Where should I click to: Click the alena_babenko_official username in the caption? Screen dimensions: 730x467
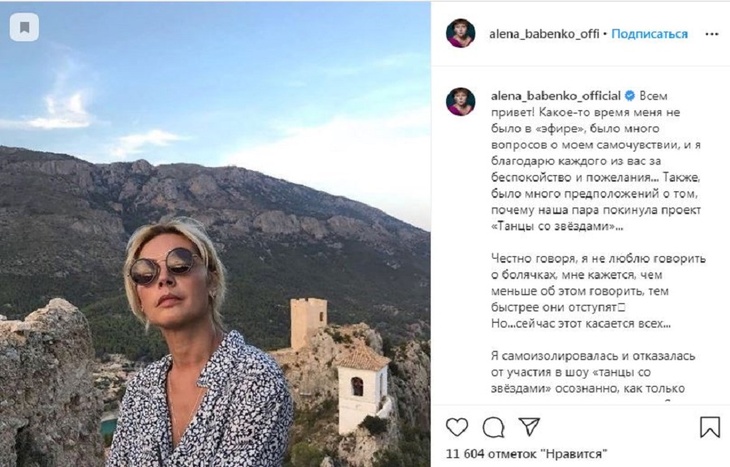[556, 96]
